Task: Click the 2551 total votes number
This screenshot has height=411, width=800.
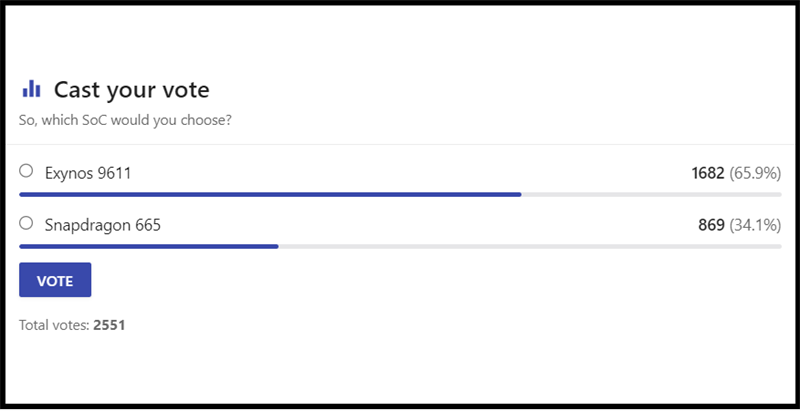Action: tap(109, 325)
